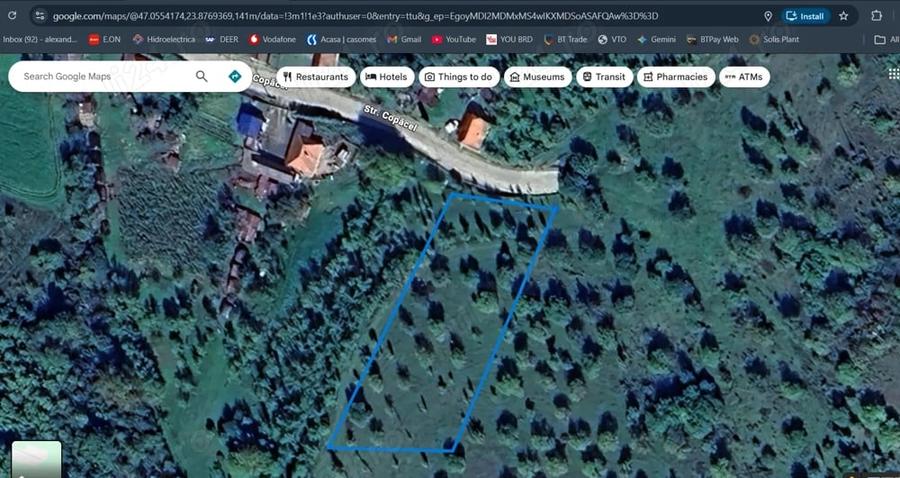900x478 pixels.
Task: Show Things to do on the map
Action: point(459,77)
